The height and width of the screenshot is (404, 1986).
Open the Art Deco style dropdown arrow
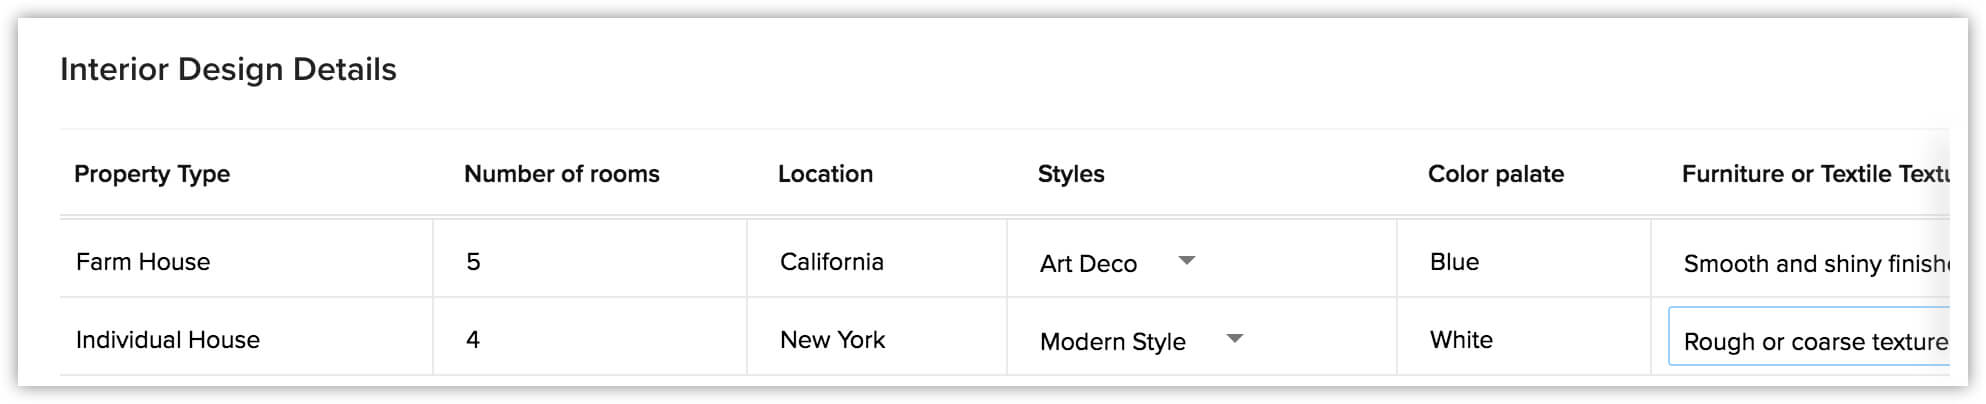point(1187,261)
